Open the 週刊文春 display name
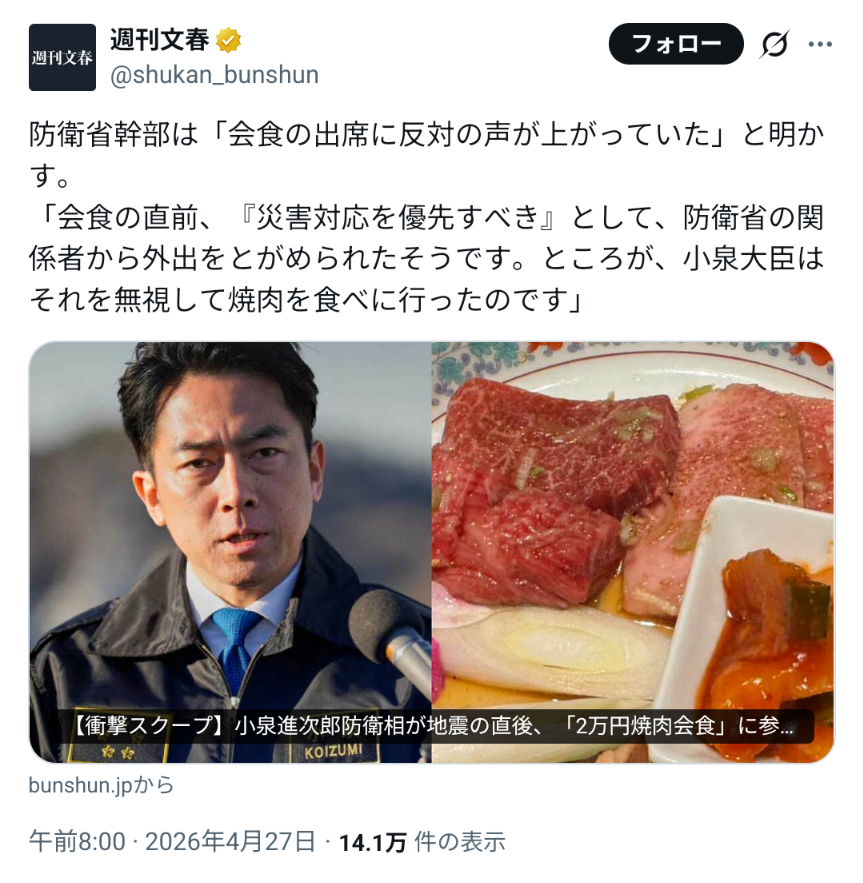Image resolution: width=863 pixels, height=883 pixels. coord(159,40)
